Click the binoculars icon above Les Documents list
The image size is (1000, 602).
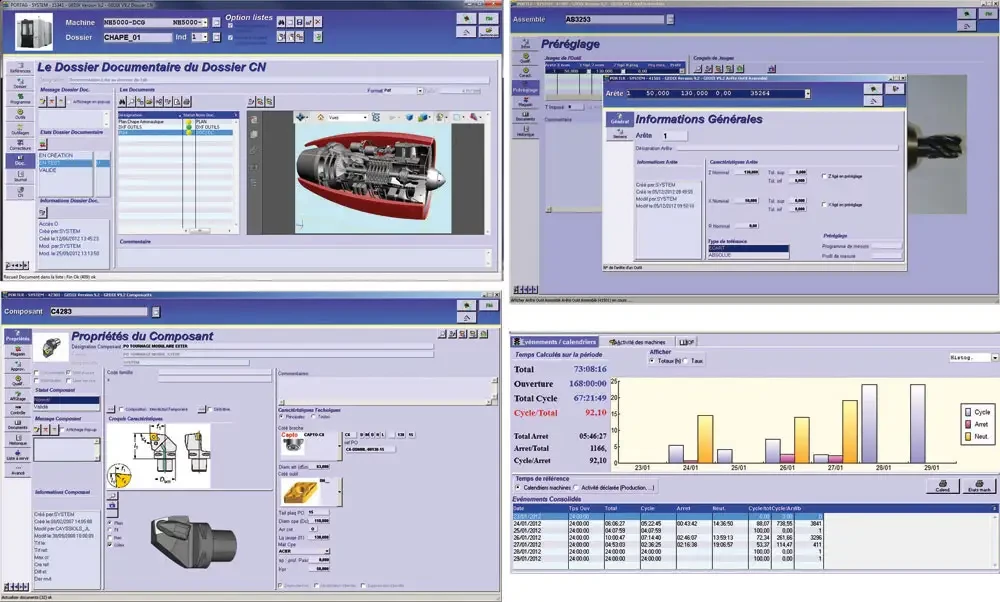[x=122, y=101]
